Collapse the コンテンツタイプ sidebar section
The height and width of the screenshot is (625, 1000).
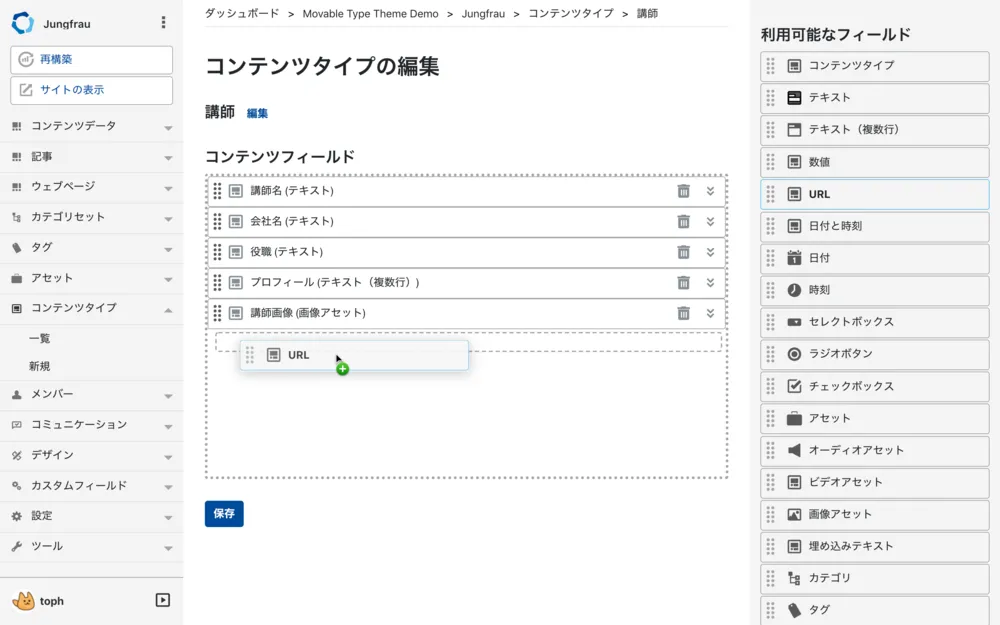point(170,308)
